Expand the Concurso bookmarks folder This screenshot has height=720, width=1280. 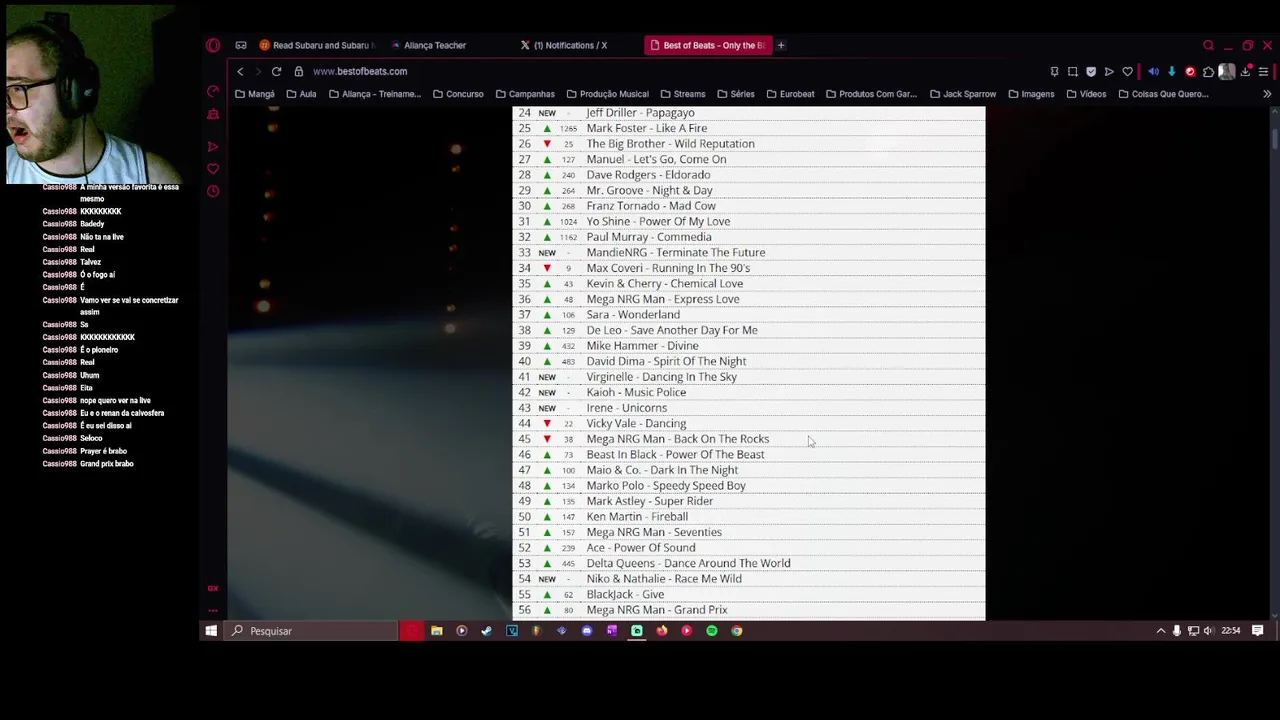[x=458, y=94]
